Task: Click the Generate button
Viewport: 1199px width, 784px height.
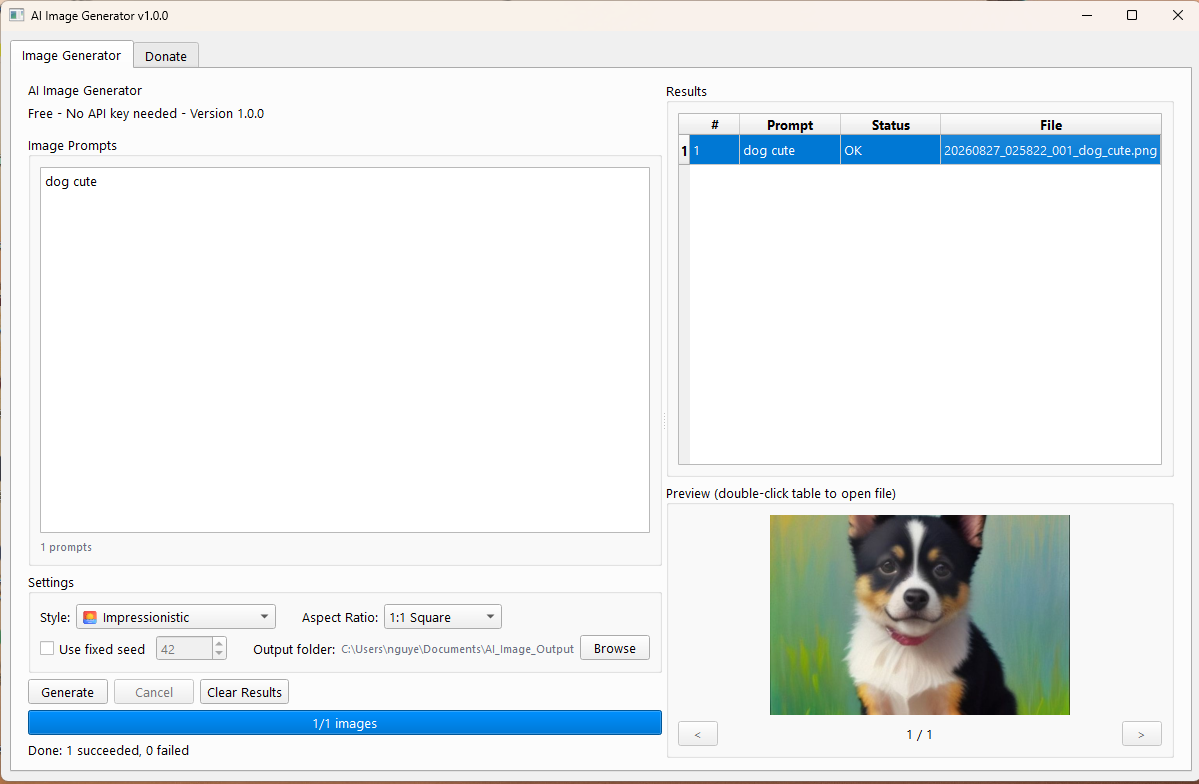Action: click(x=68, y=691)
